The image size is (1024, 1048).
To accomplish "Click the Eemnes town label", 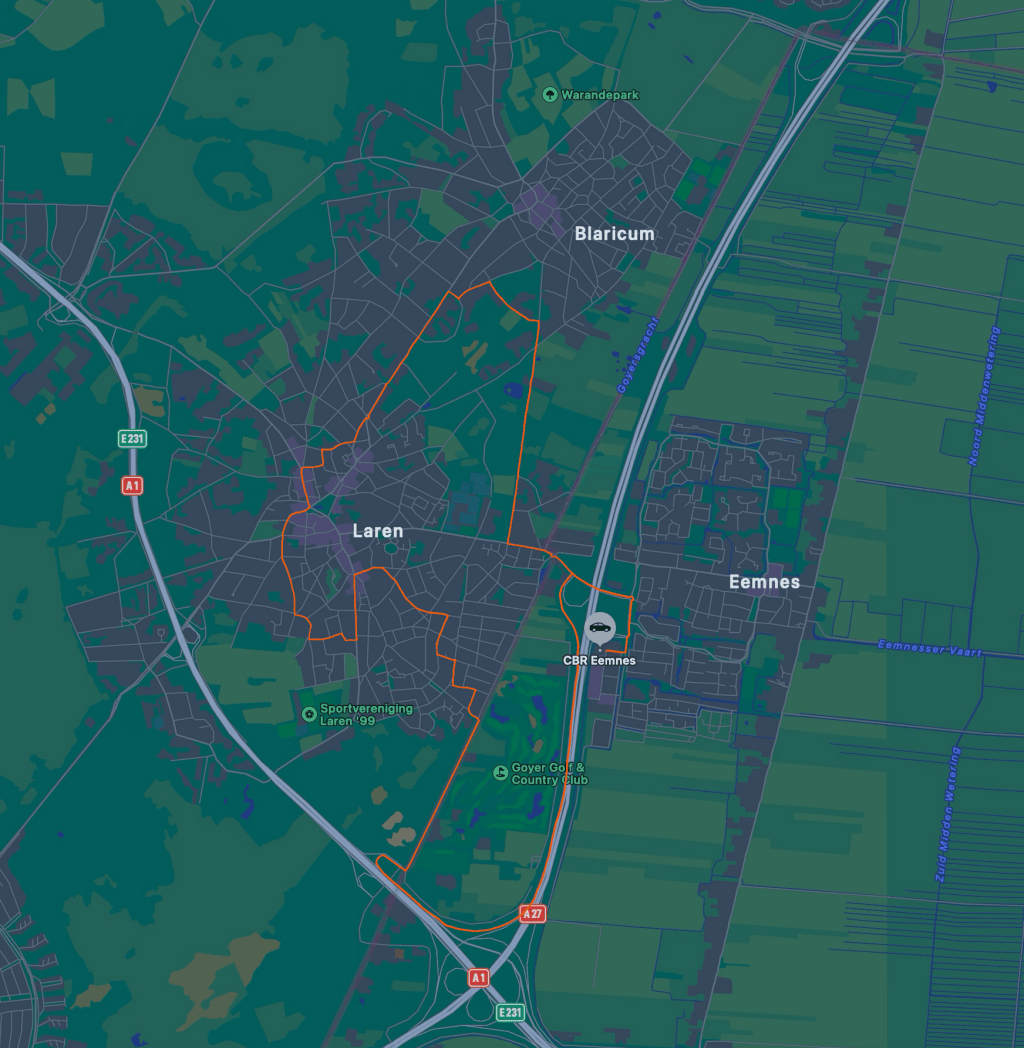I will 764,582.
